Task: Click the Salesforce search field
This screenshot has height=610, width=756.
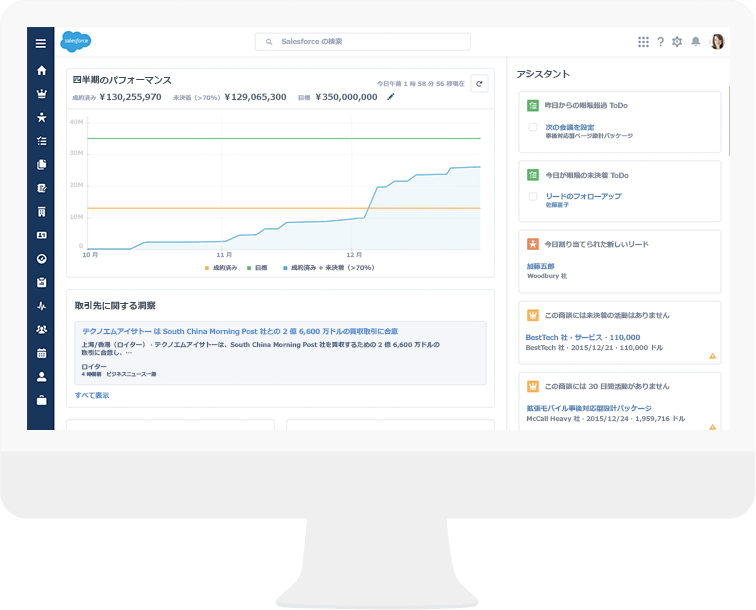Action: (x=362, y=42)
